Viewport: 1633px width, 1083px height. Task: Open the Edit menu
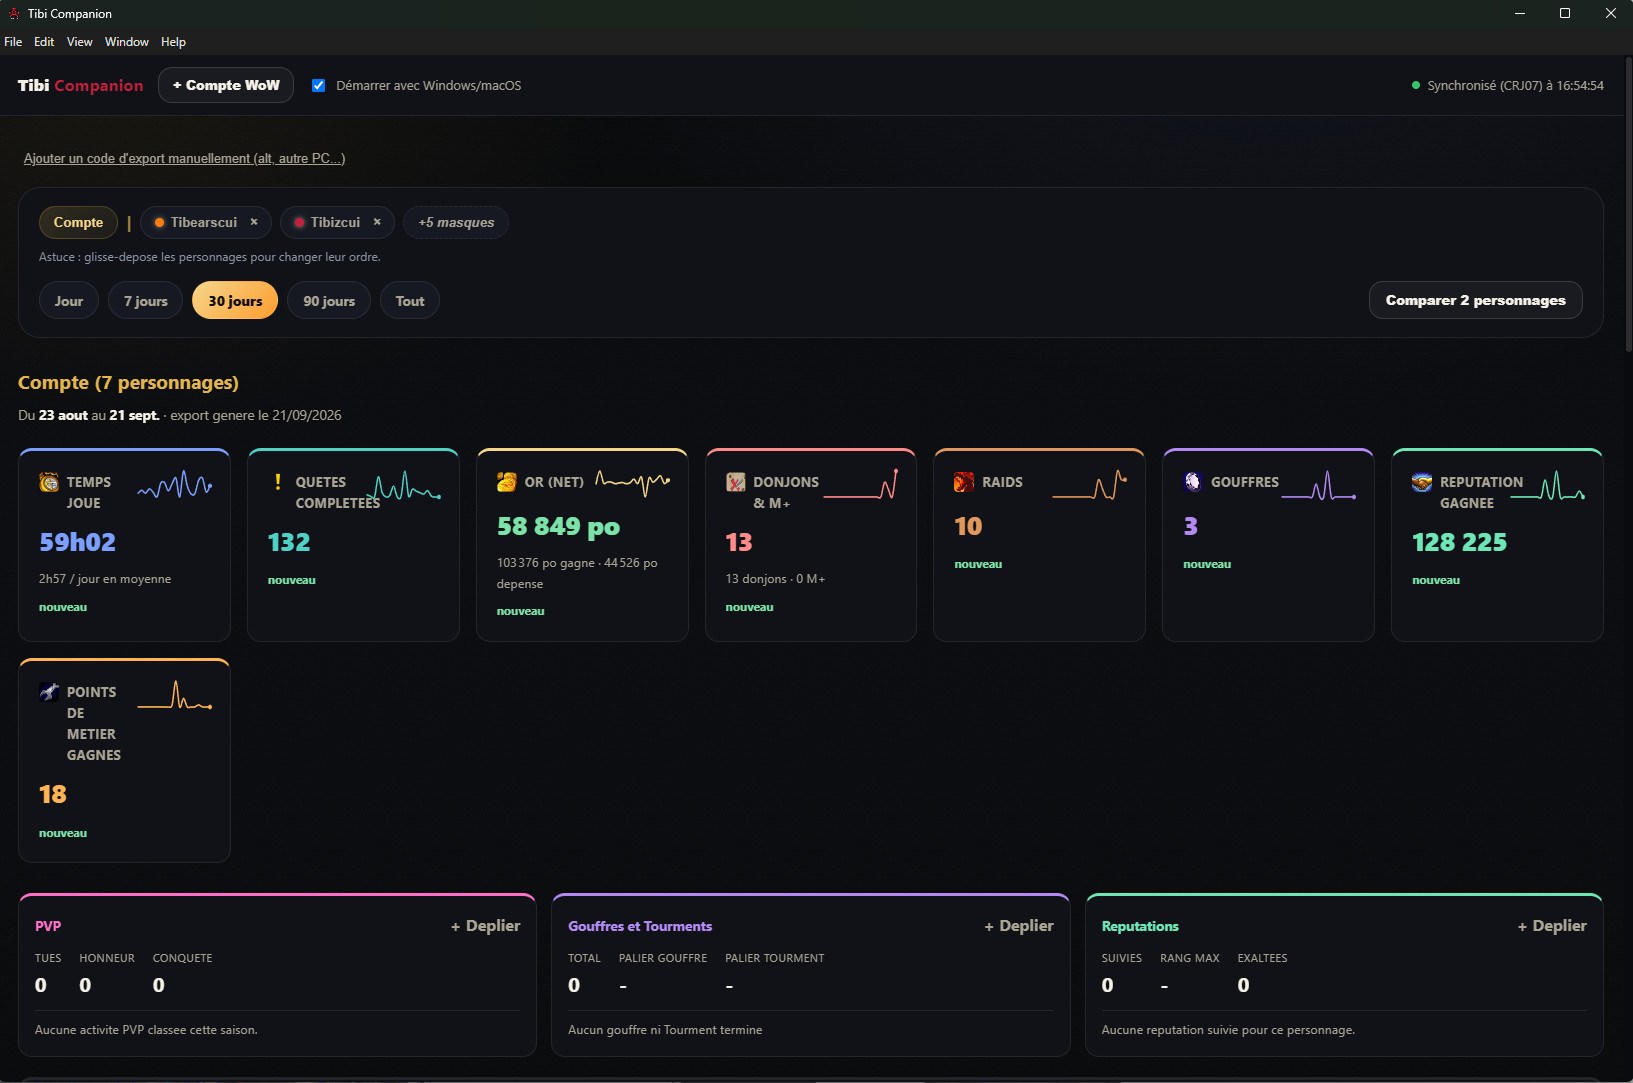click(44, 42)
